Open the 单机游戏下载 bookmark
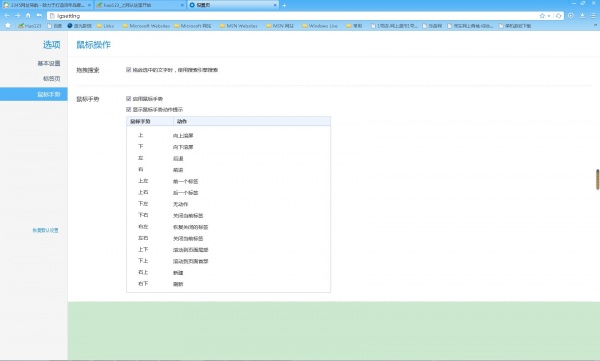The height and width of the screenshot is (361, 600). coord(515,26)
